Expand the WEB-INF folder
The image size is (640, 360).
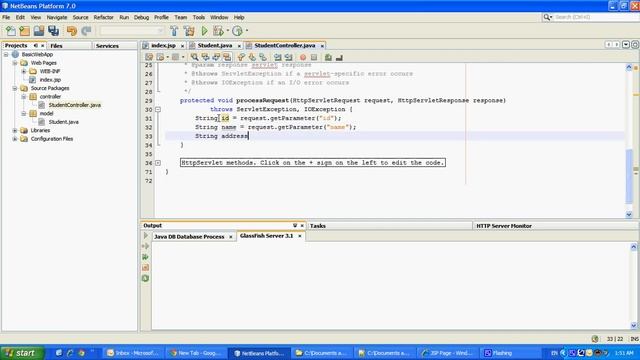click(x=24, y=71)
